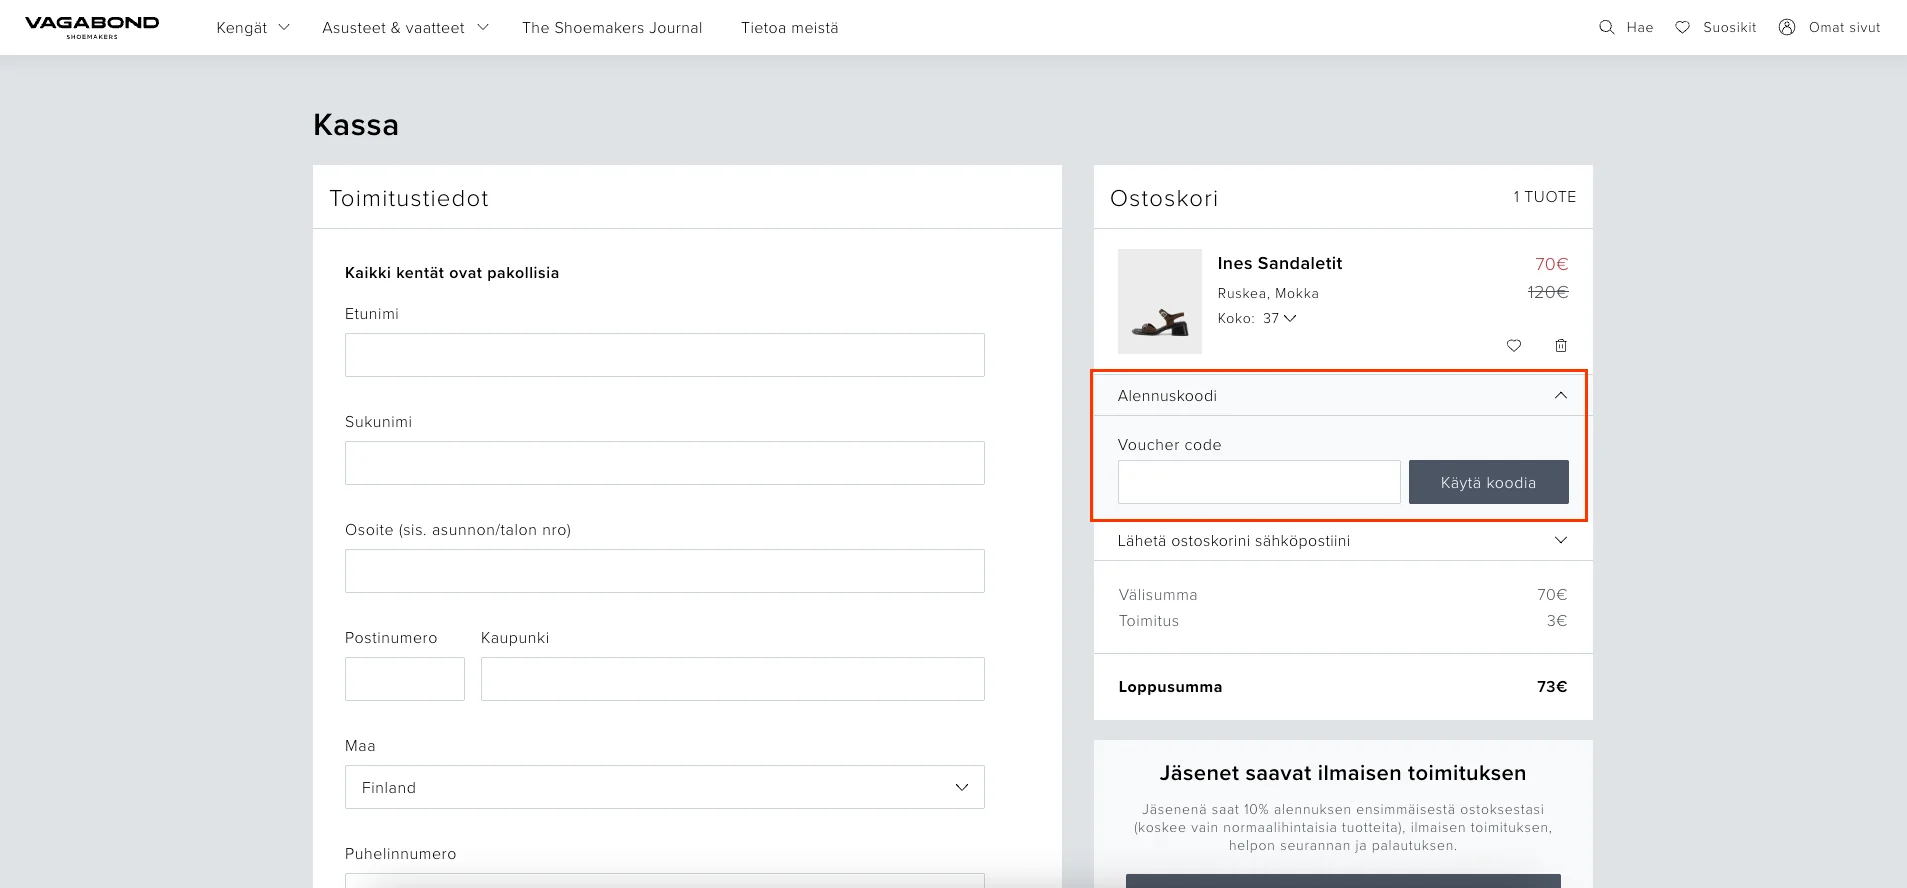The image size is (1907, 888).
Task: Click the Sukunimi input field
Action: click(x=665, y=463)
